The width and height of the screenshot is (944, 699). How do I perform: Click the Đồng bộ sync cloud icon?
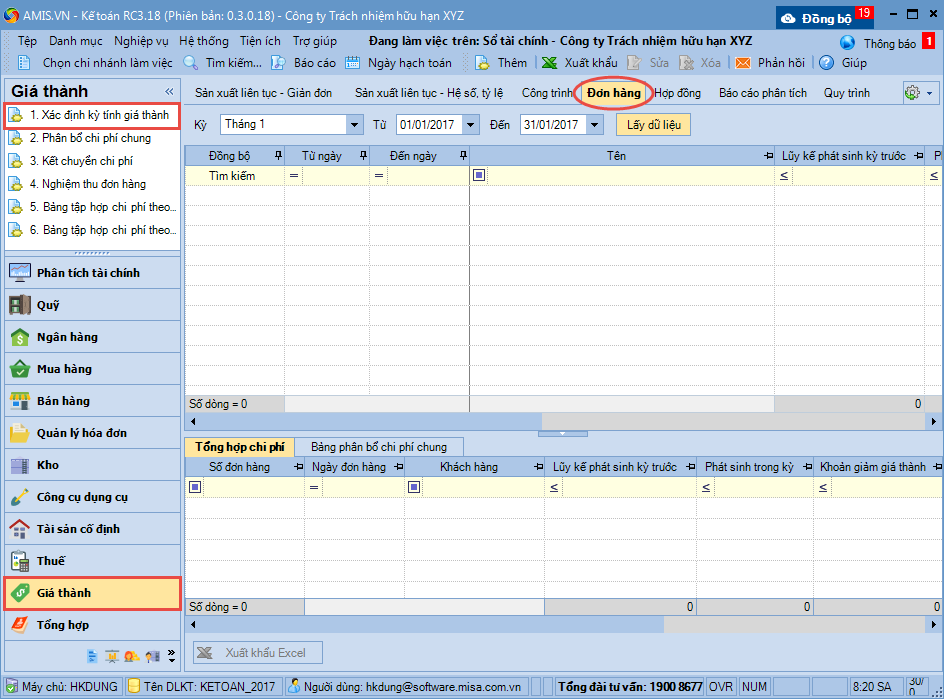pyautogui.click(x=788, y=18)
